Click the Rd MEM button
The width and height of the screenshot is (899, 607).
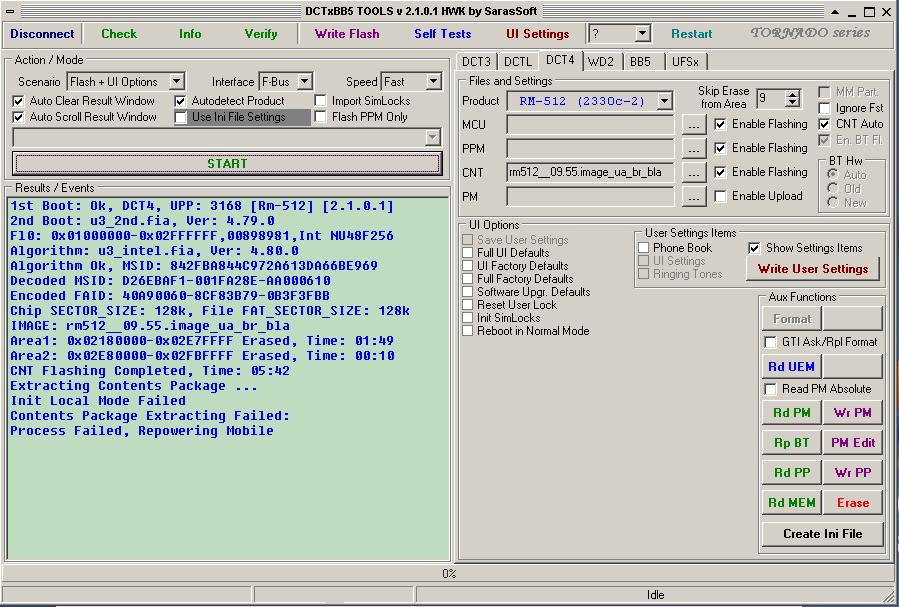click(791, 503)
